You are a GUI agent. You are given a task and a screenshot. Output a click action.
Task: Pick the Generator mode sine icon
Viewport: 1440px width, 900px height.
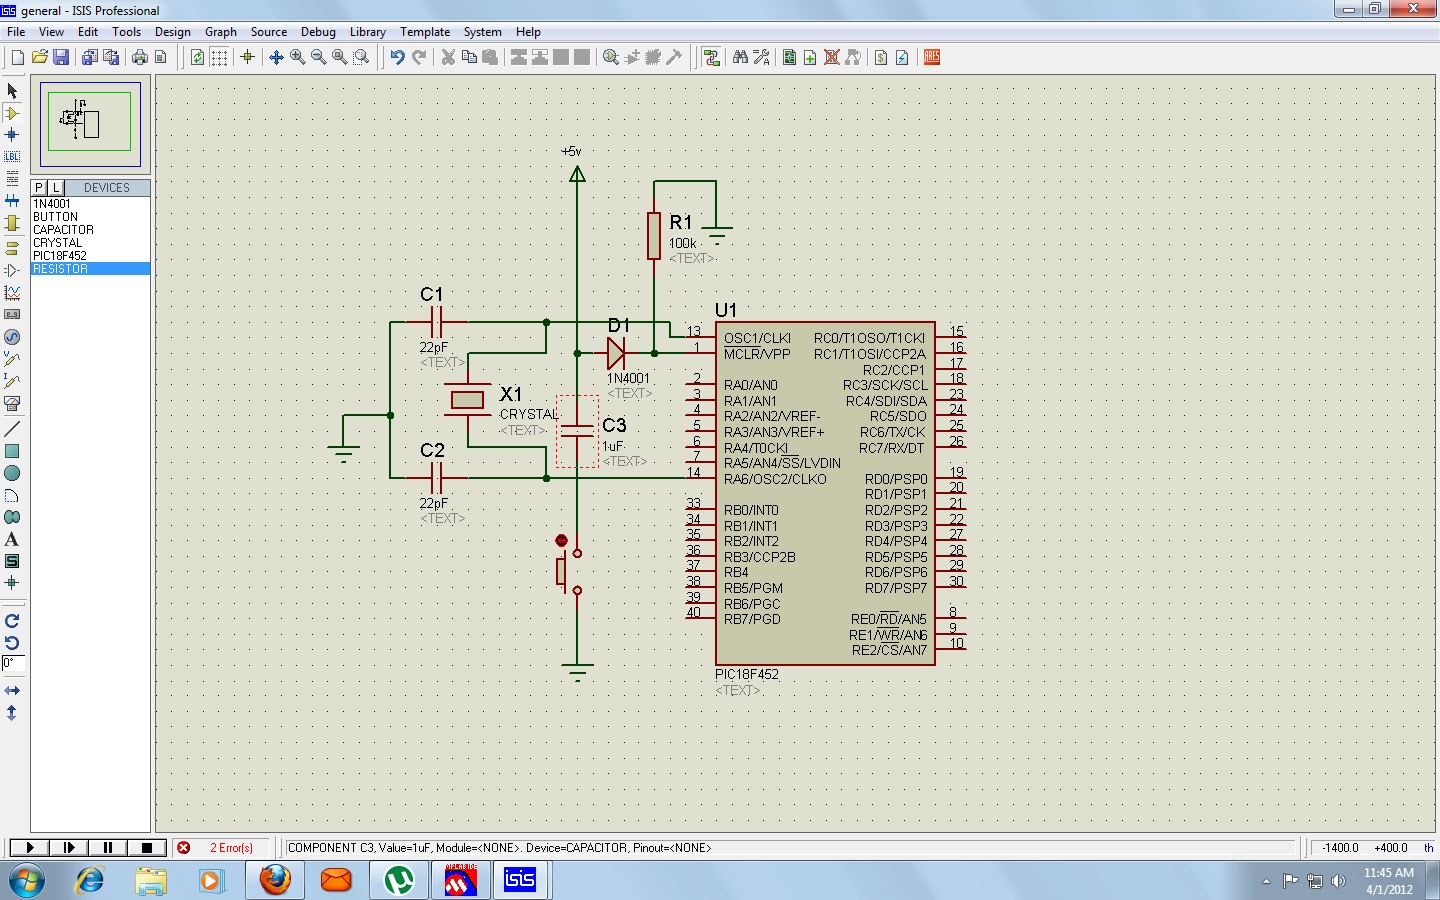click(12, 337)
